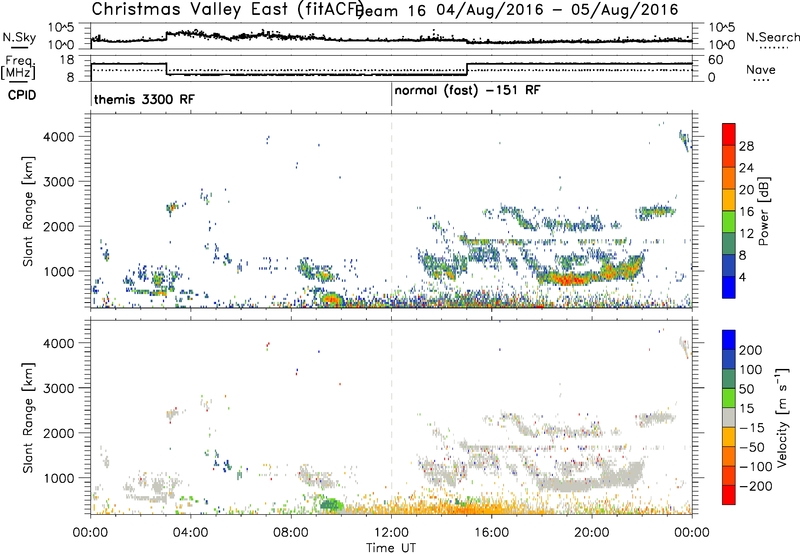
Task: Click the '200' tick on the velocity scale
Action: (x=751, y=350)
